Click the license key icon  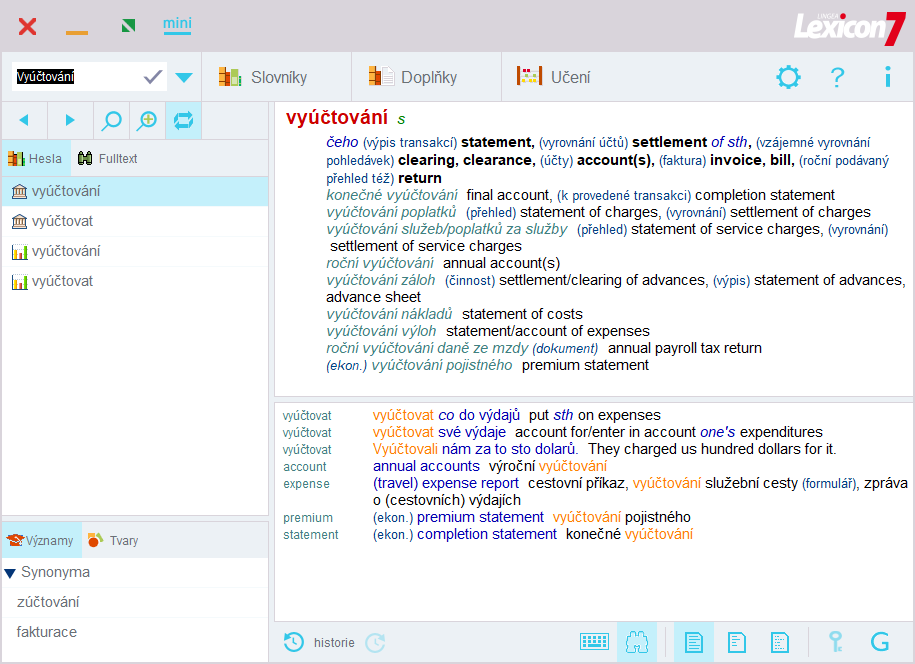point(836,642)
